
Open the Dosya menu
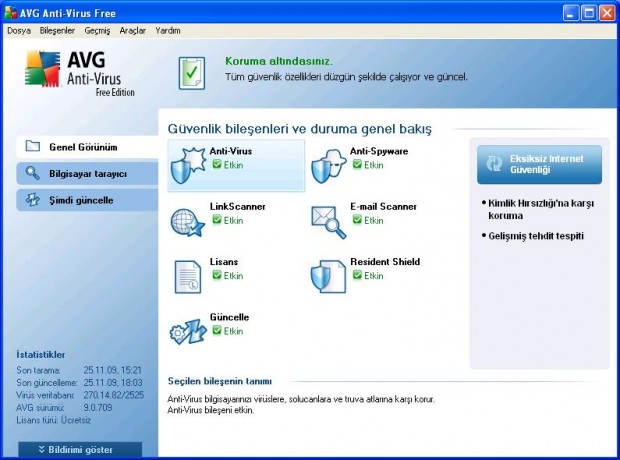point(19,30)
